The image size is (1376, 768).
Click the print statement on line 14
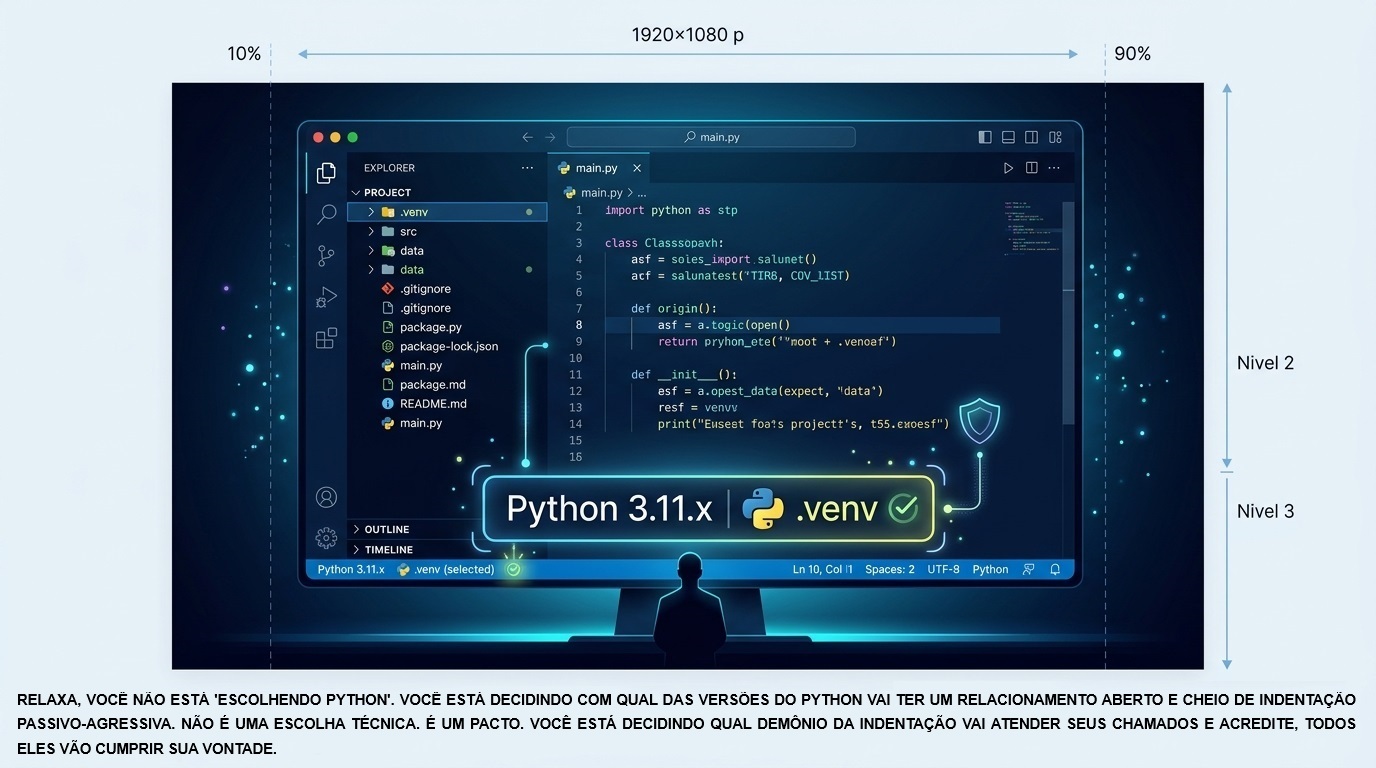coord(804,423)
